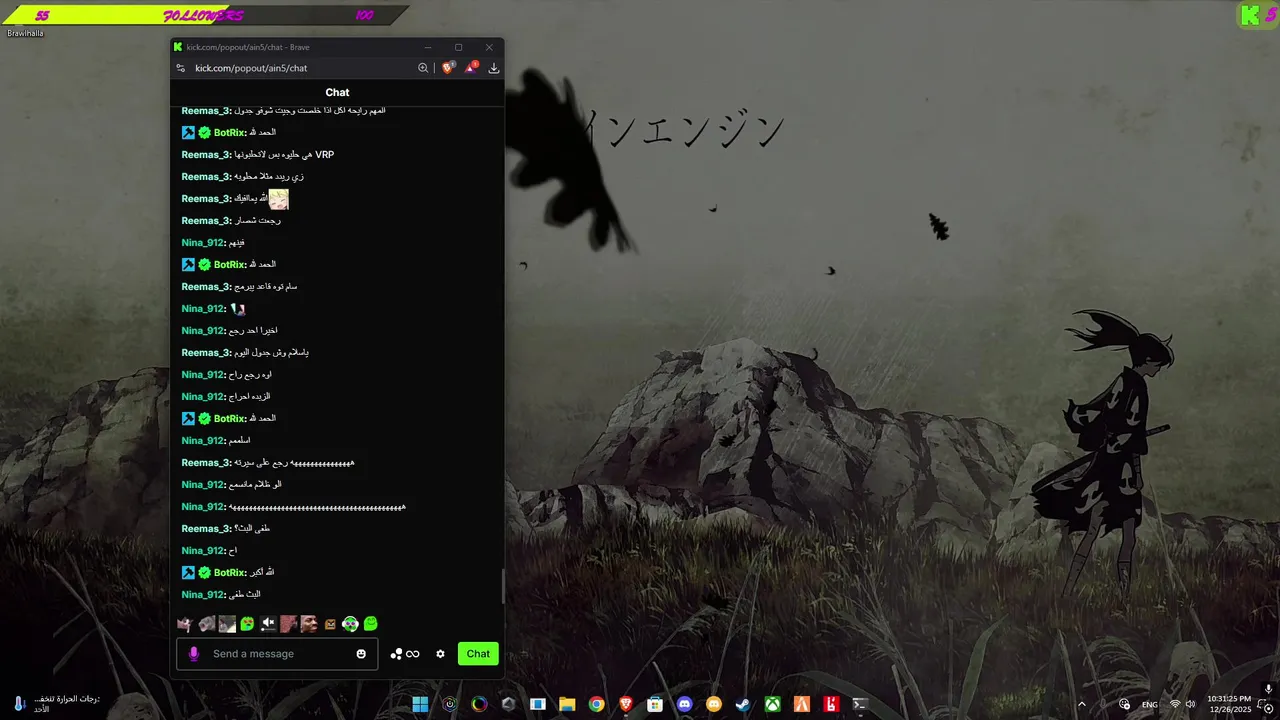
Task: Switch to Brave browser in taskbar
Action: pyautogui.click(x=626, y=704)
